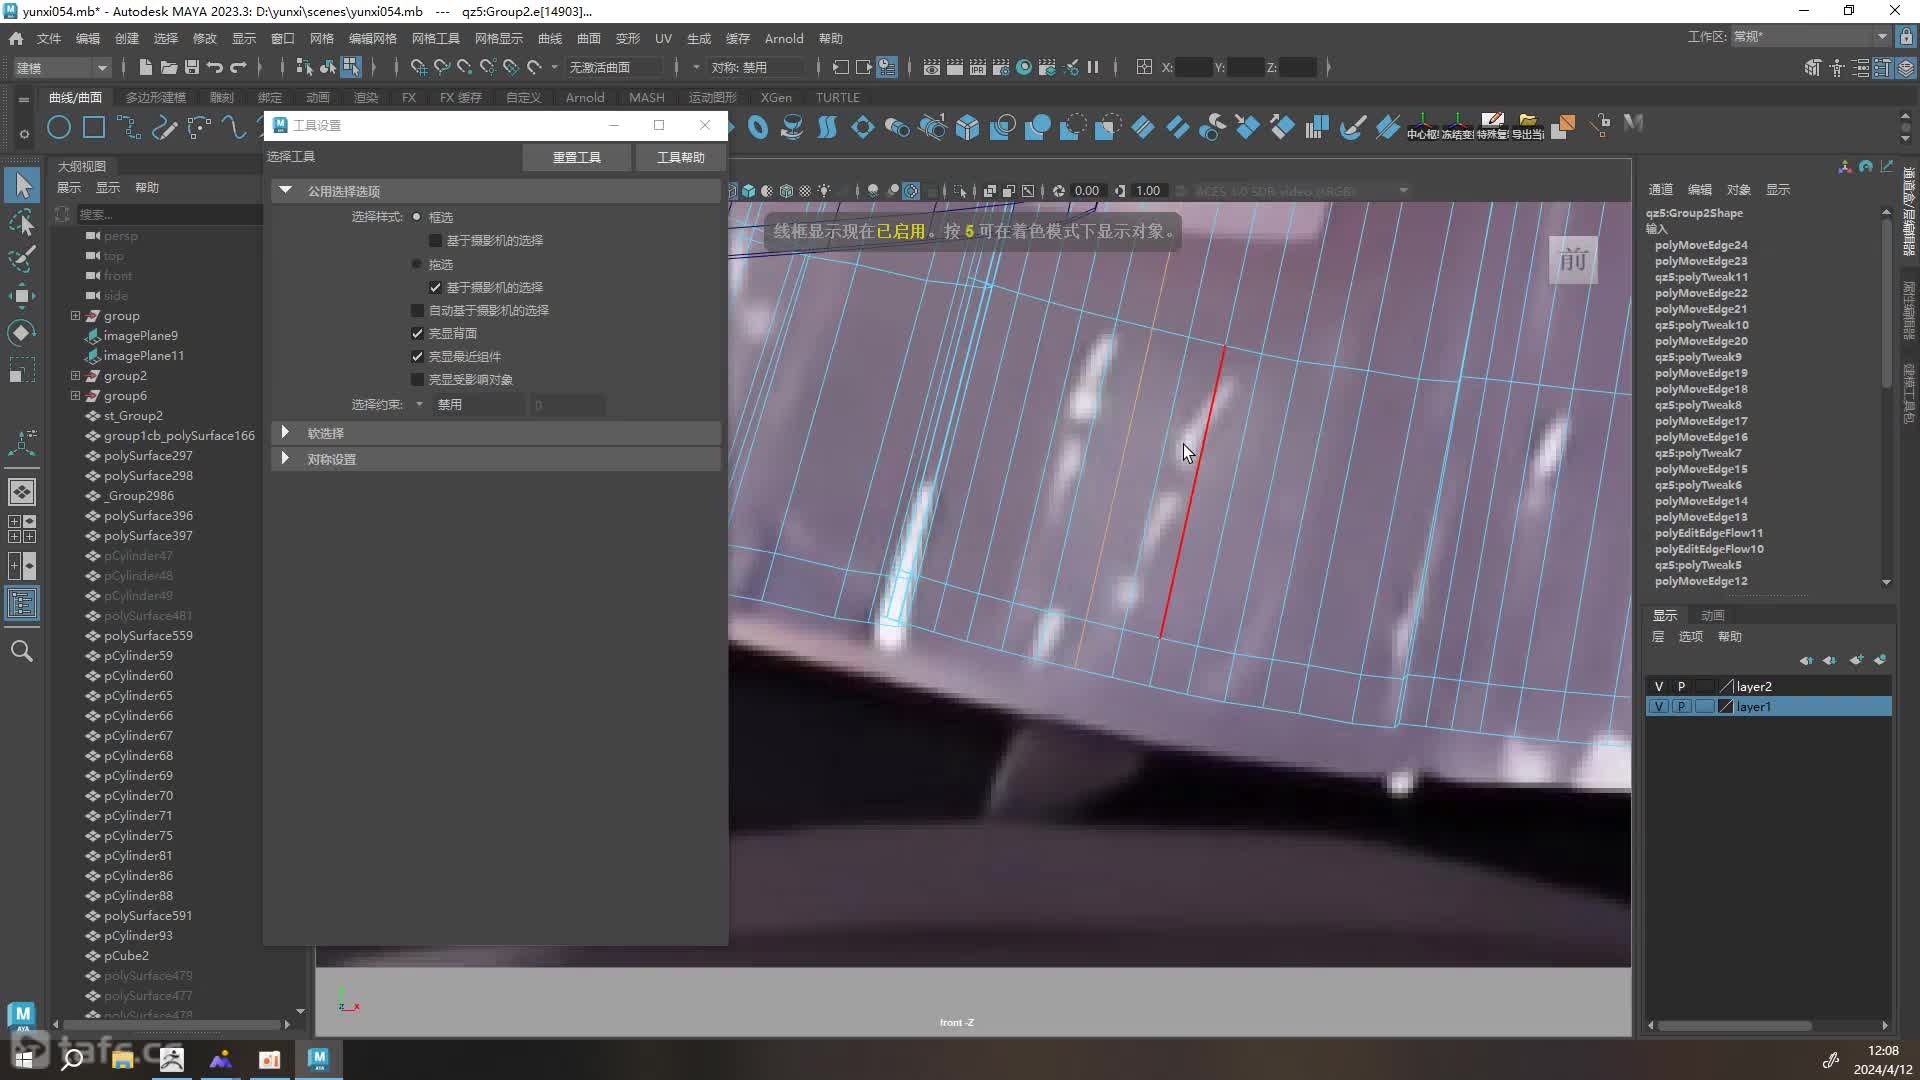The width and height of the screenshot is (1920, 1080).
Task: Open the 建模 menu set dropdown
Action: pyautogui.click(x=60, y=67)
